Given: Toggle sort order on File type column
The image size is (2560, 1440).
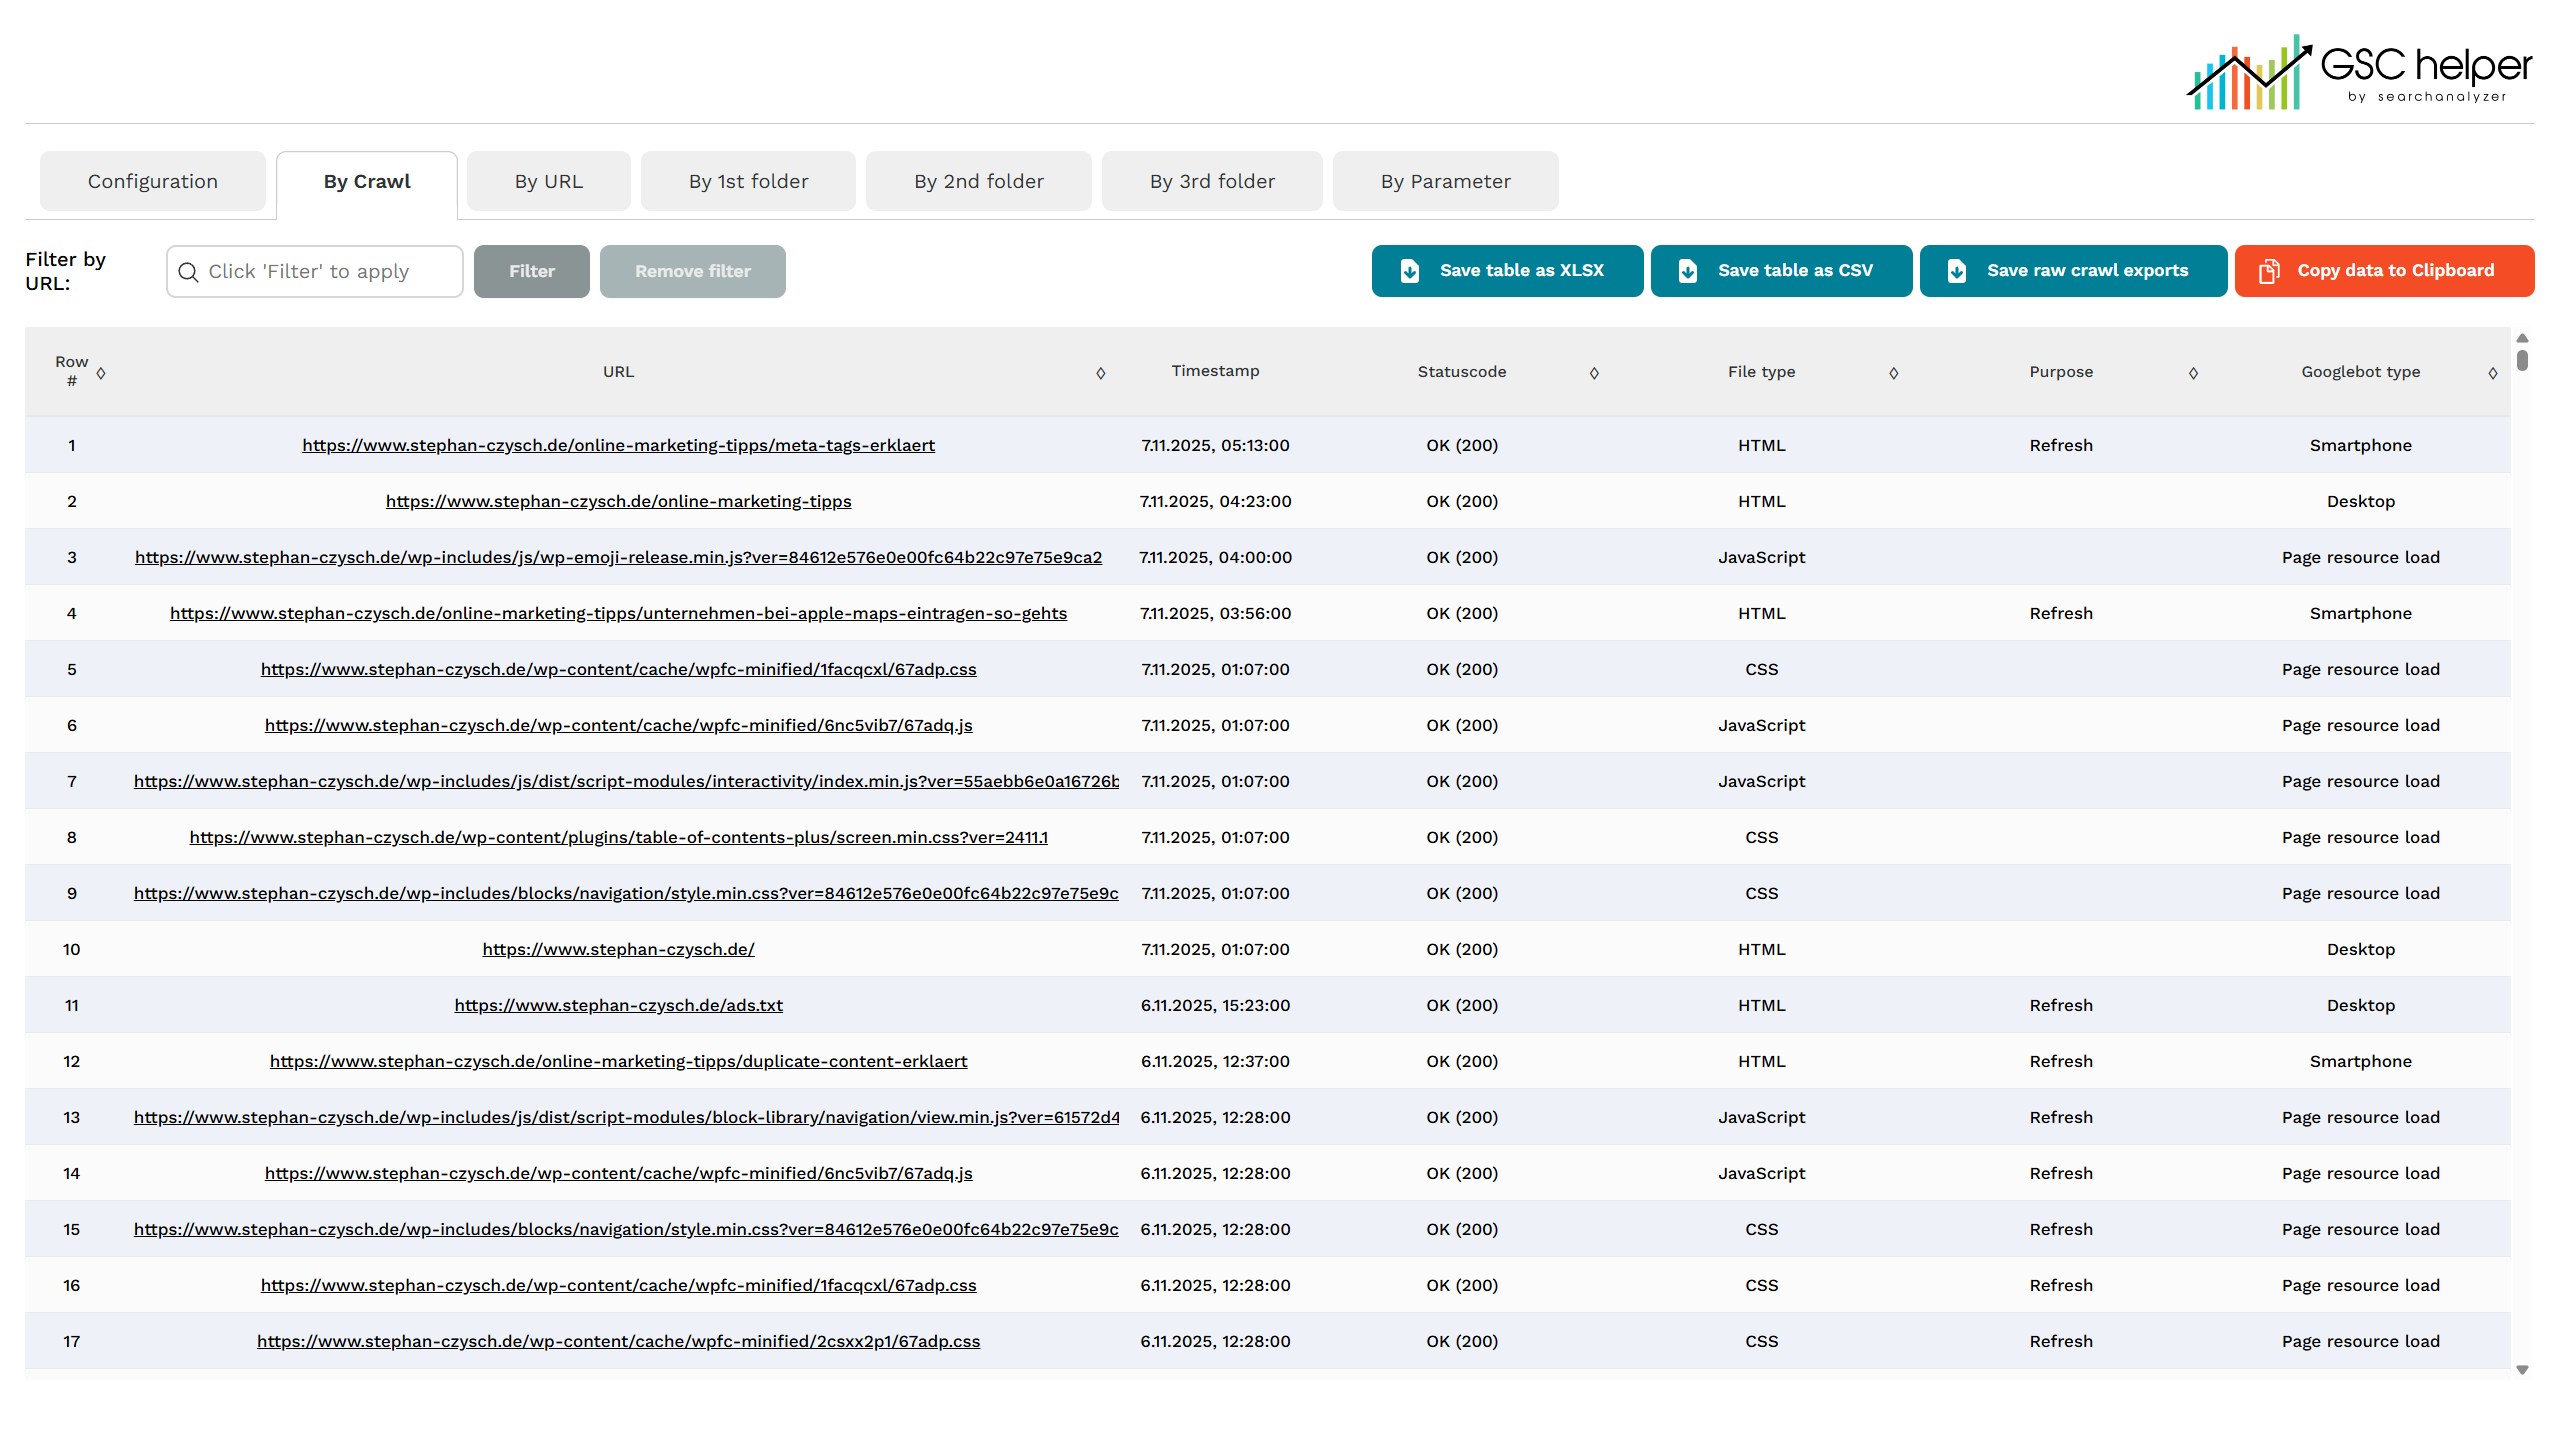Looking at the screenshot, I should pyautogui.click(x=1894, y=373).
